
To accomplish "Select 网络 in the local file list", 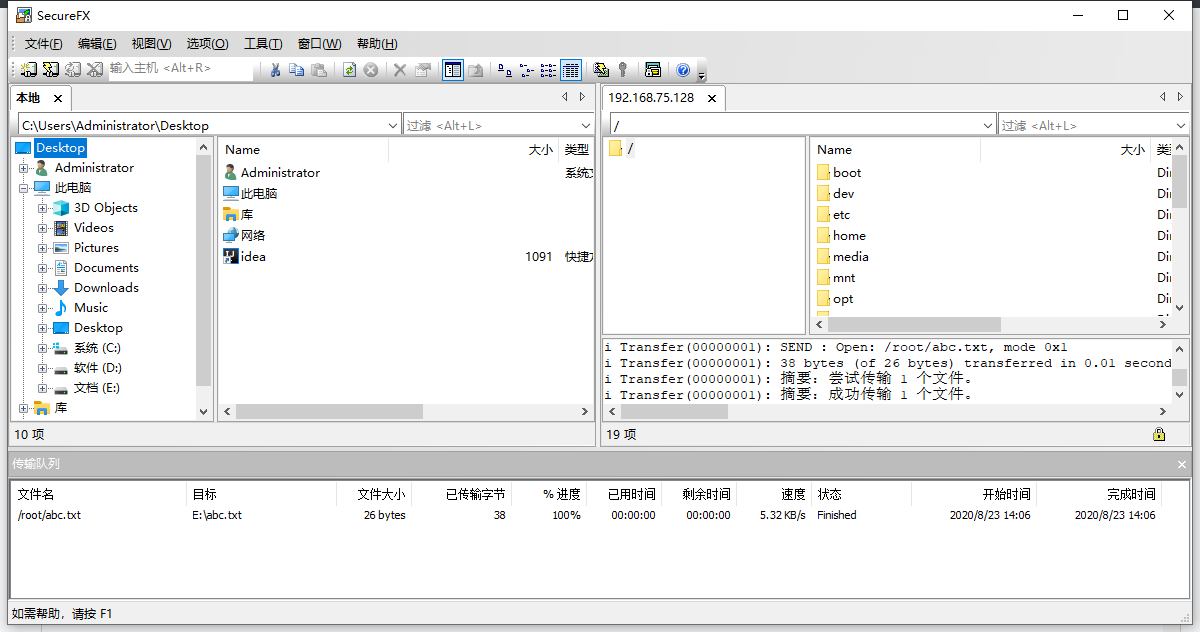I will tap(253, 236).
